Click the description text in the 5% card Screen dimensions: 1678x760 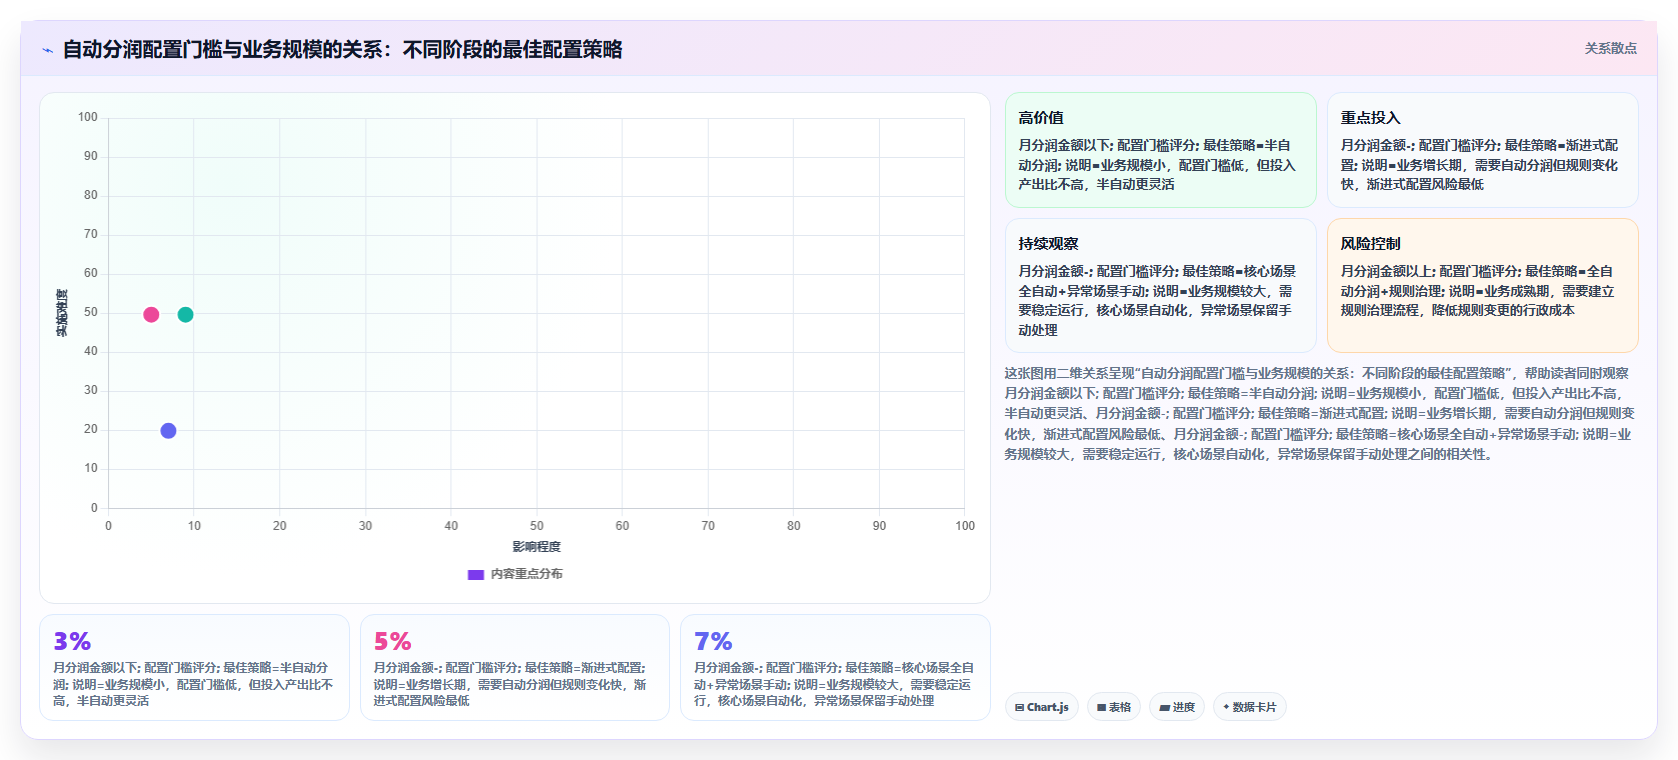point(510,684)
